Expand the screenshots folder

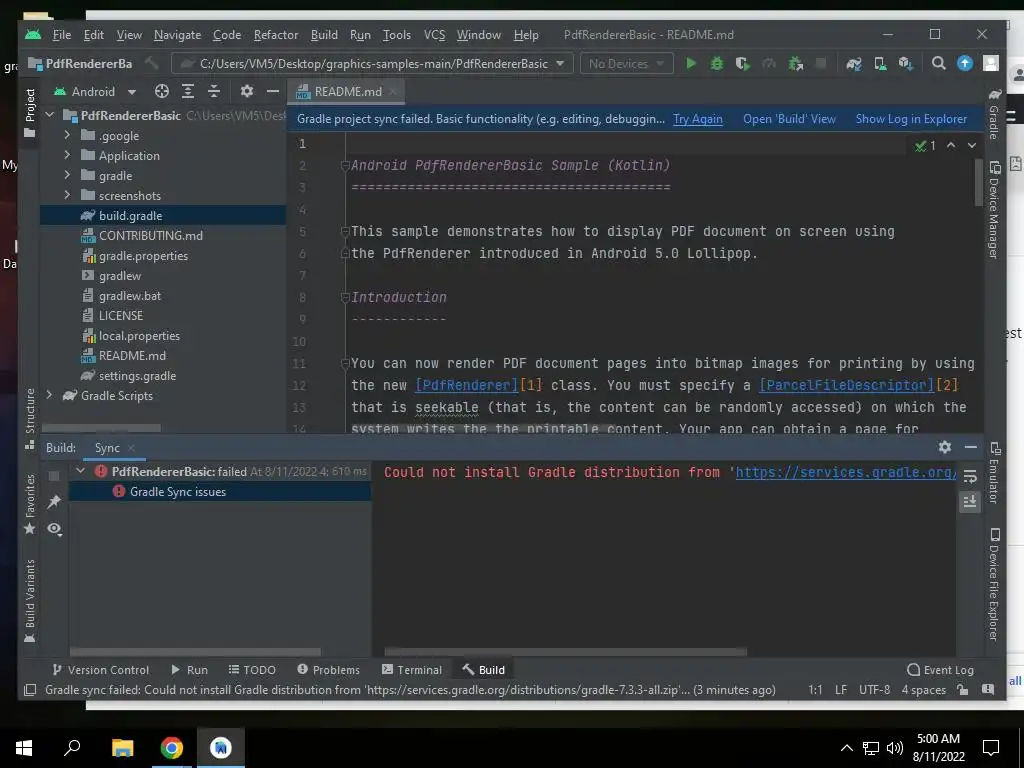tap(67, 195)
